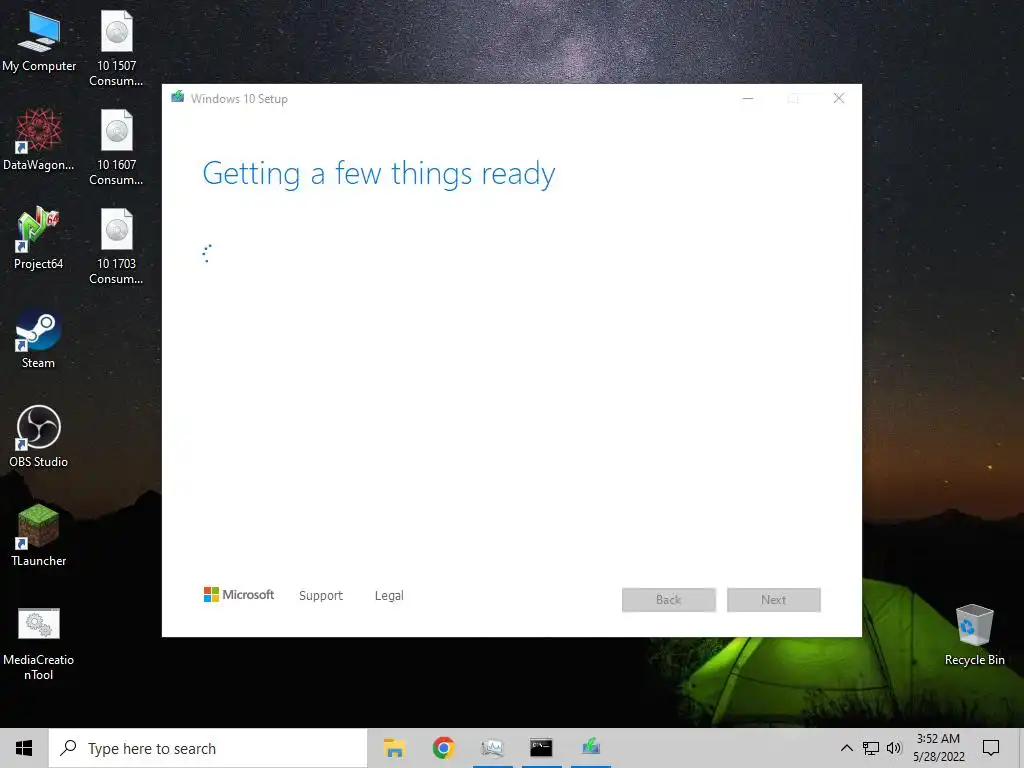Screen dimensions: 1024x768
Task: Click the Windows 10 Setup title icon
Action: (178, 97)
